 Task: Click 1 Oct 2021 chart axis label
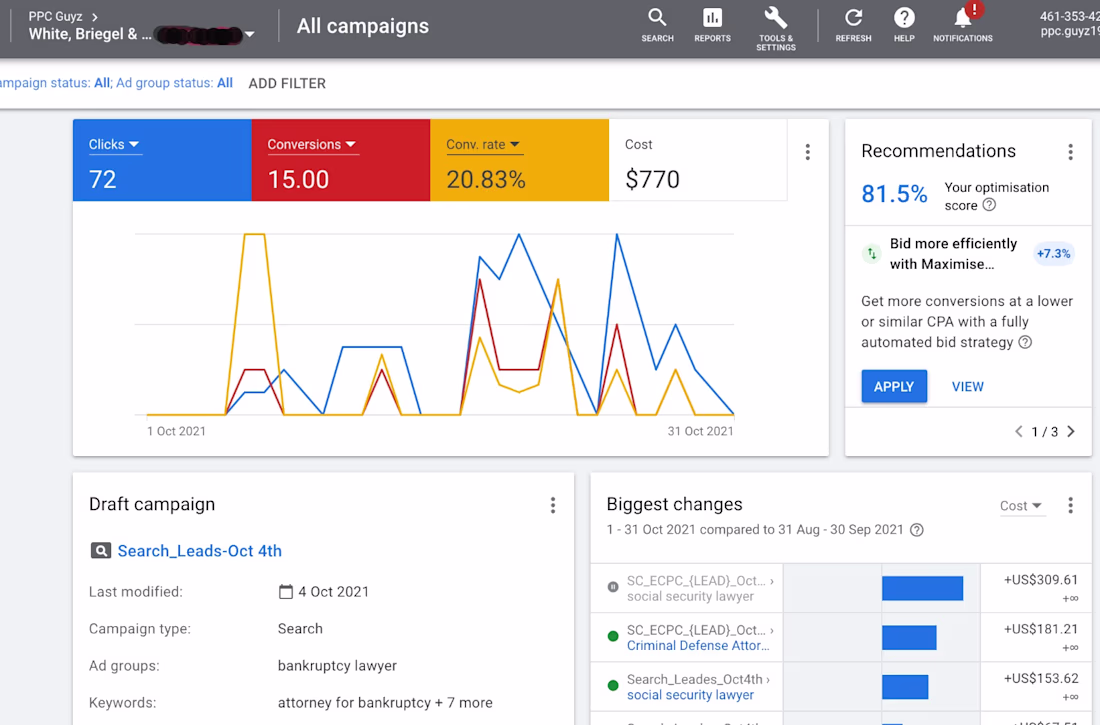176,431
